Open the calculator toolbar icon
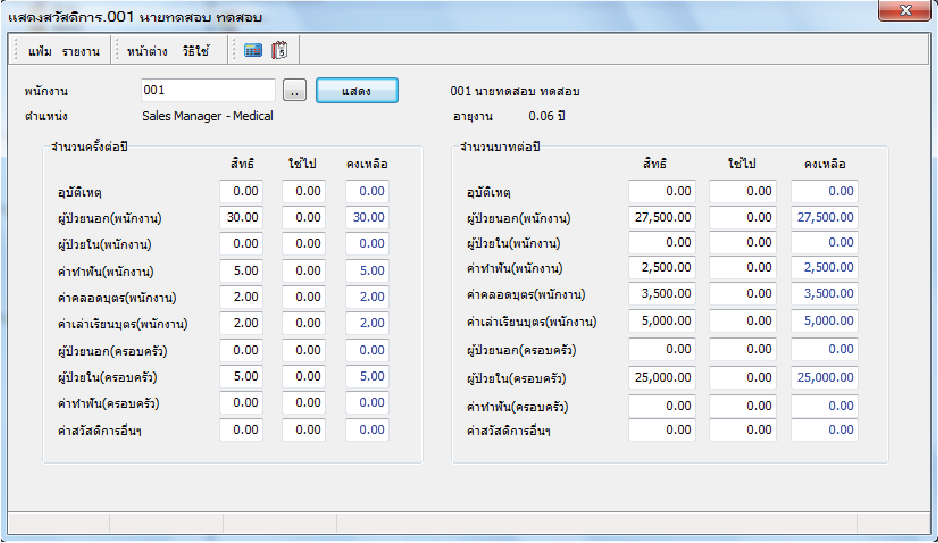The width and height of the screenshot is (938, 543). coord(253,51)
